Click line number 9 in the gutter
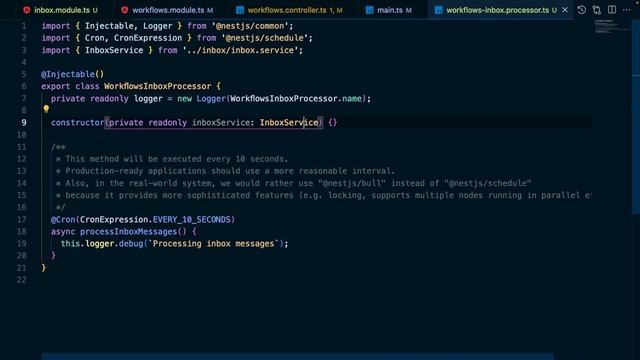 pyautogui.click(x=24, y=122)
